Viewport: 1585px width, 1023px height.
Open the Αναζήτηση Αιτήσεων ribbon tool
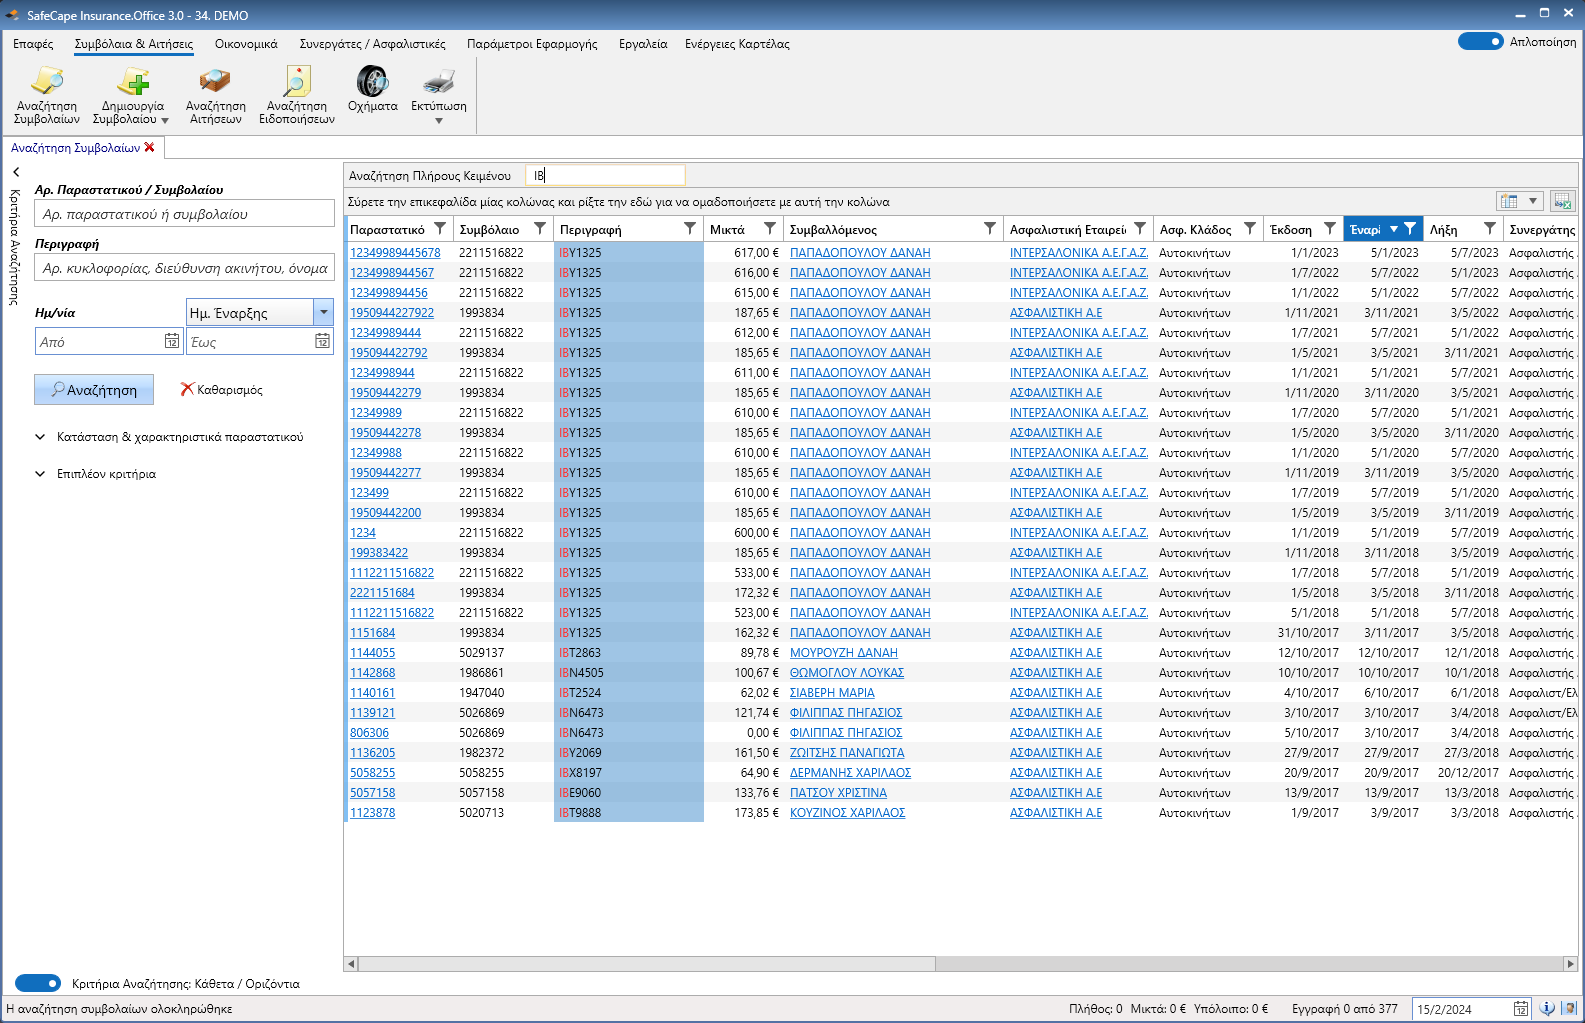(215, 95)
